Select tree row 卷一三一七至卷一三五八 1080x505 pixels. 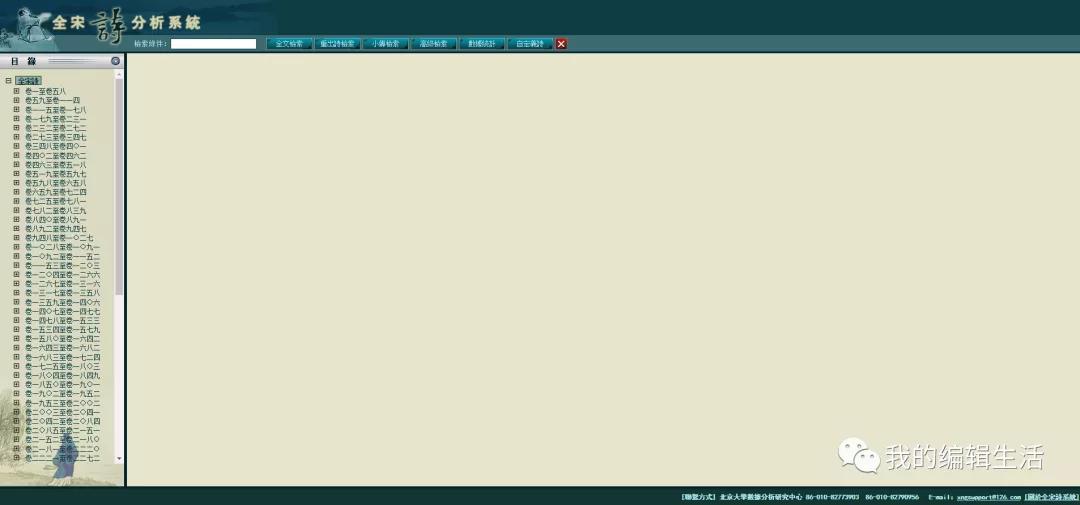63,293
